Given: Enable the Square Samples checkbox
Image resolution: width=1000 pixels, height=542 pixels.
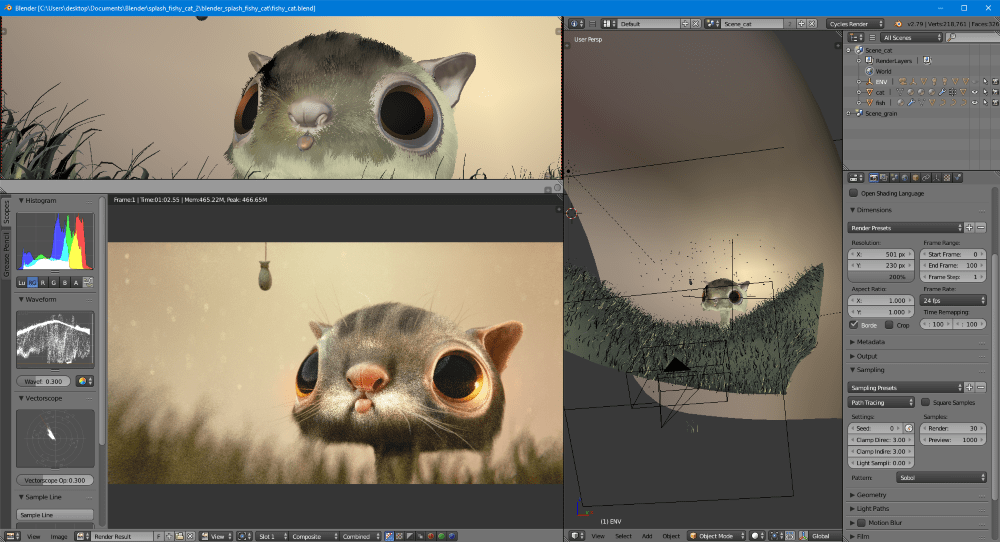Looking at the screenshot, I should pos(925,402).
